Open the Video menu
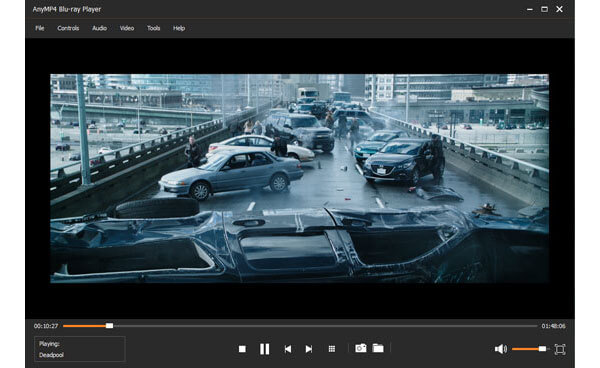The image size is (600, 368). pyautogui.click(x=127, y=28)
